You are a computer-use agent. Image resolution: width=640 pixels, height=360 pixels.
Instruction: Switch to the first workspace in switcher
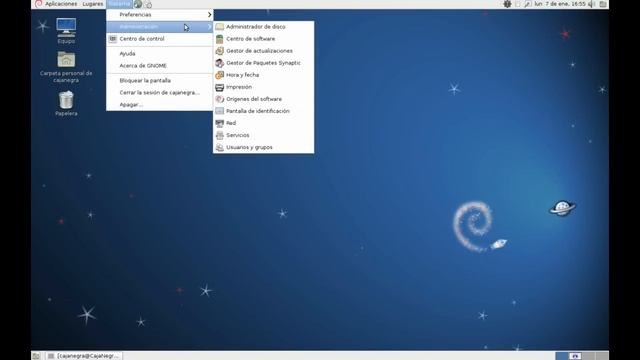562,356
